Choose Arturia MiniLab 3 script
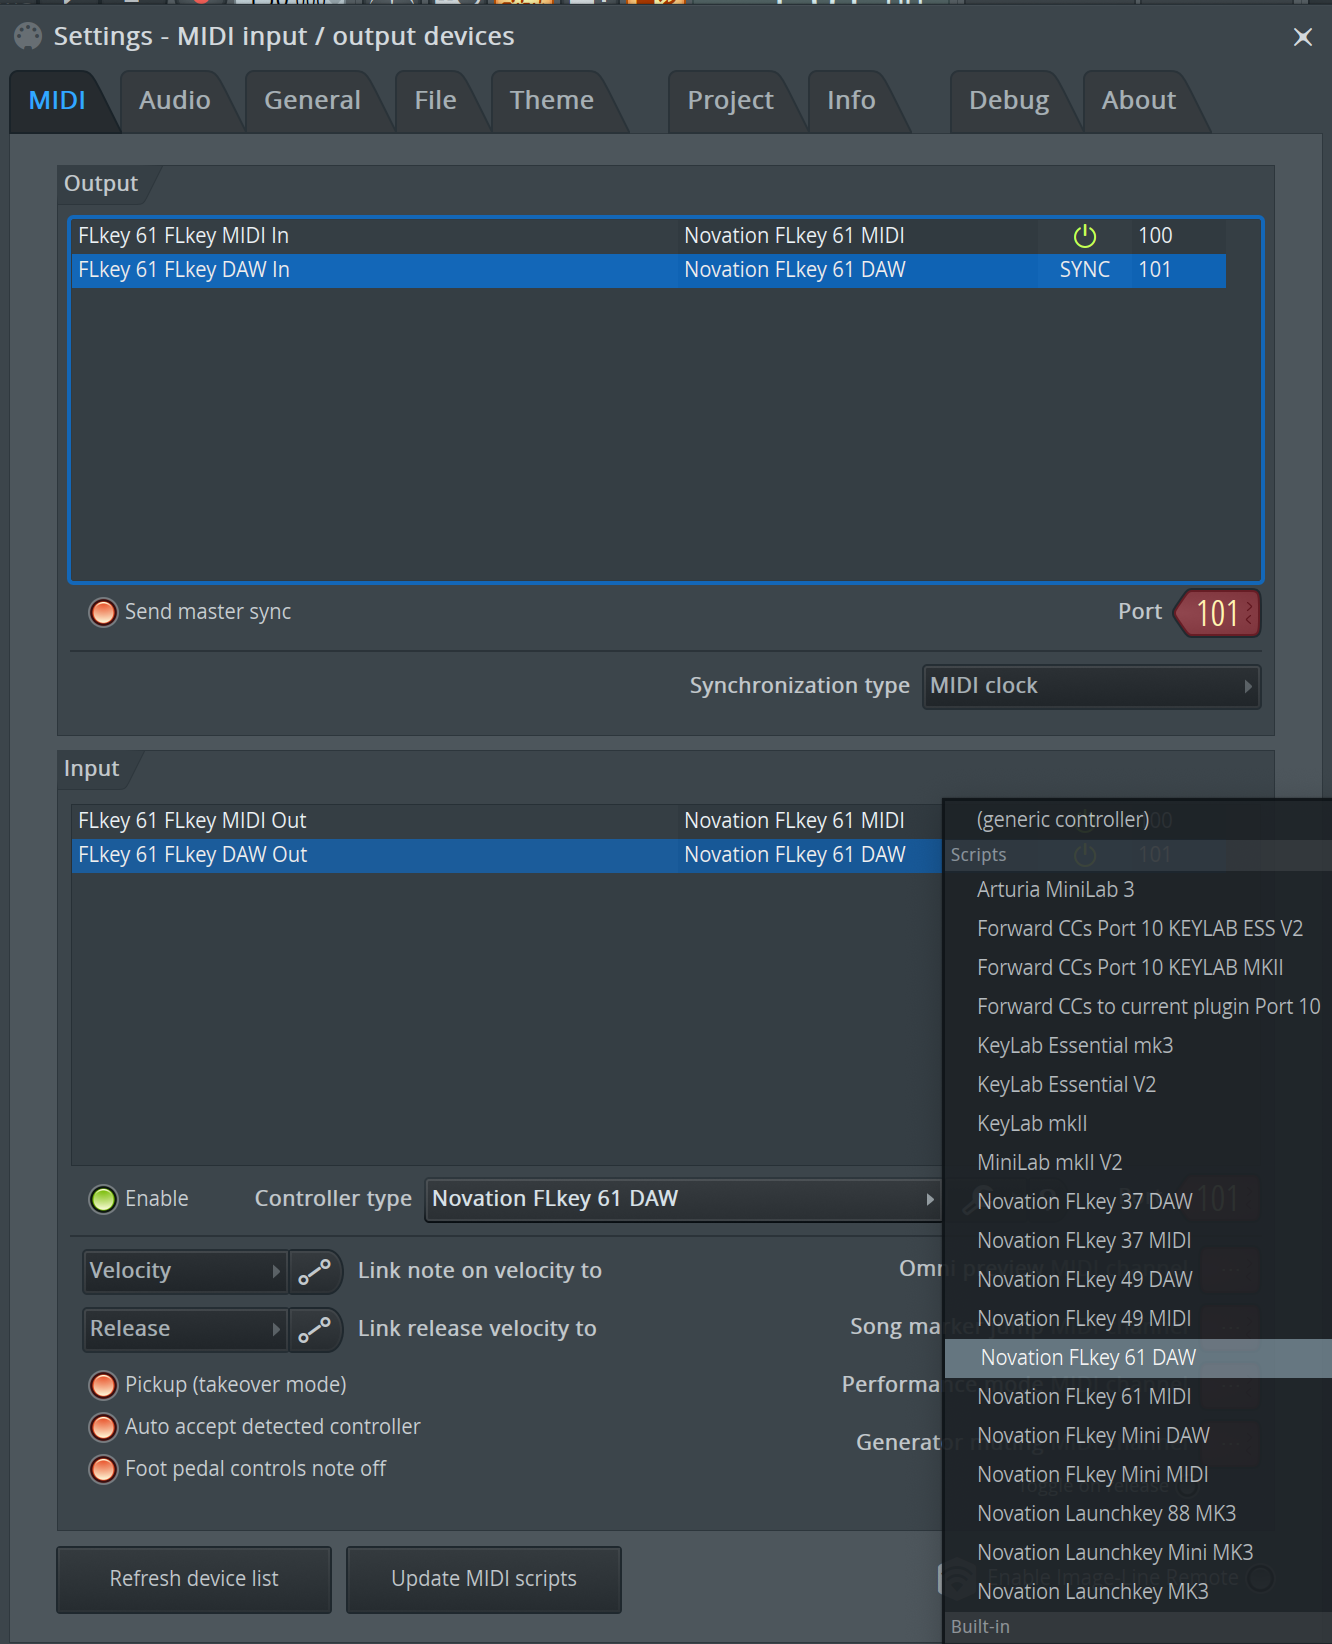The image size is (1332, 1644). tap(1138, 890)
